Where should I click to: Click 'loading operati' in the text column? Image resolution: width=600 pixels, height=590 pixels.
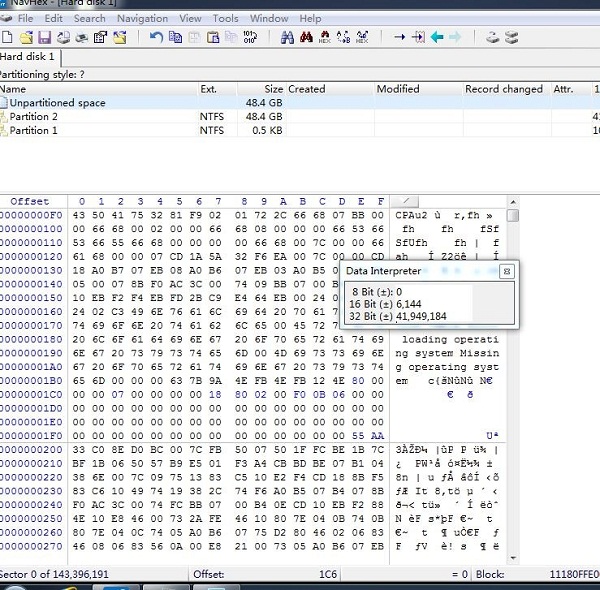[450, 339]
